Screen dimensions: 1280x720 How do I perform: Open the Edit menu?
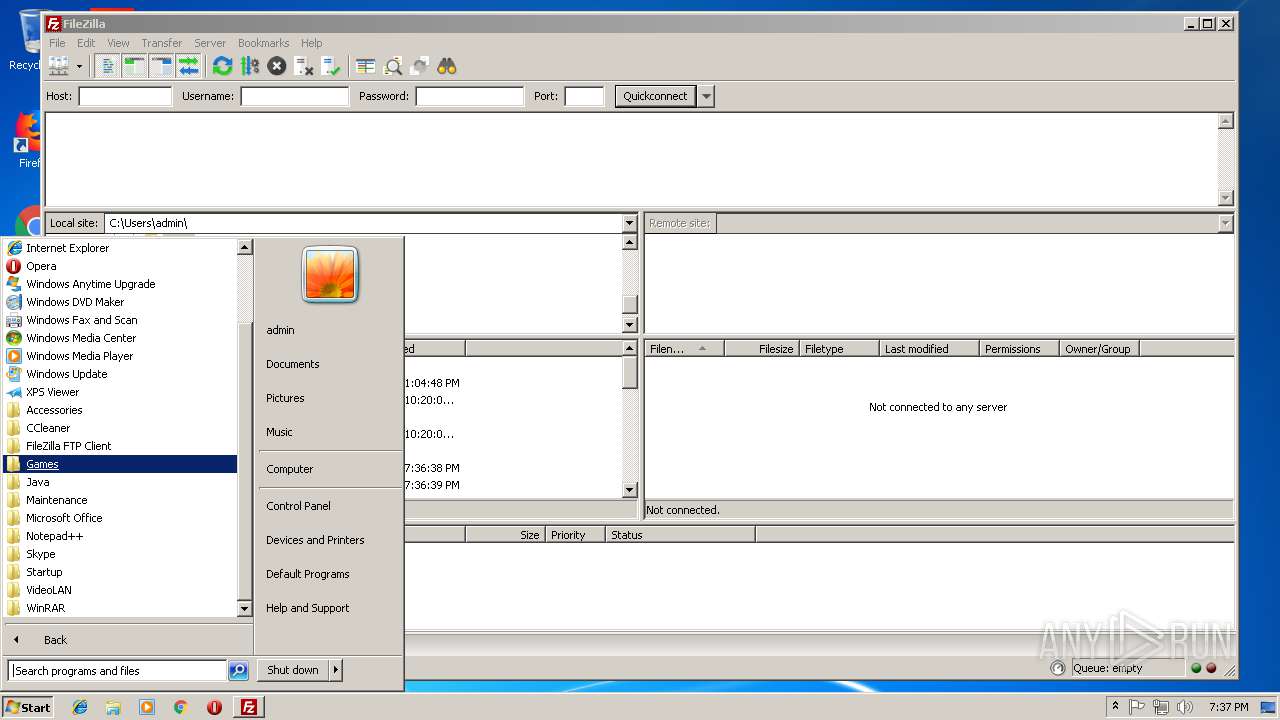coord(86,43)
